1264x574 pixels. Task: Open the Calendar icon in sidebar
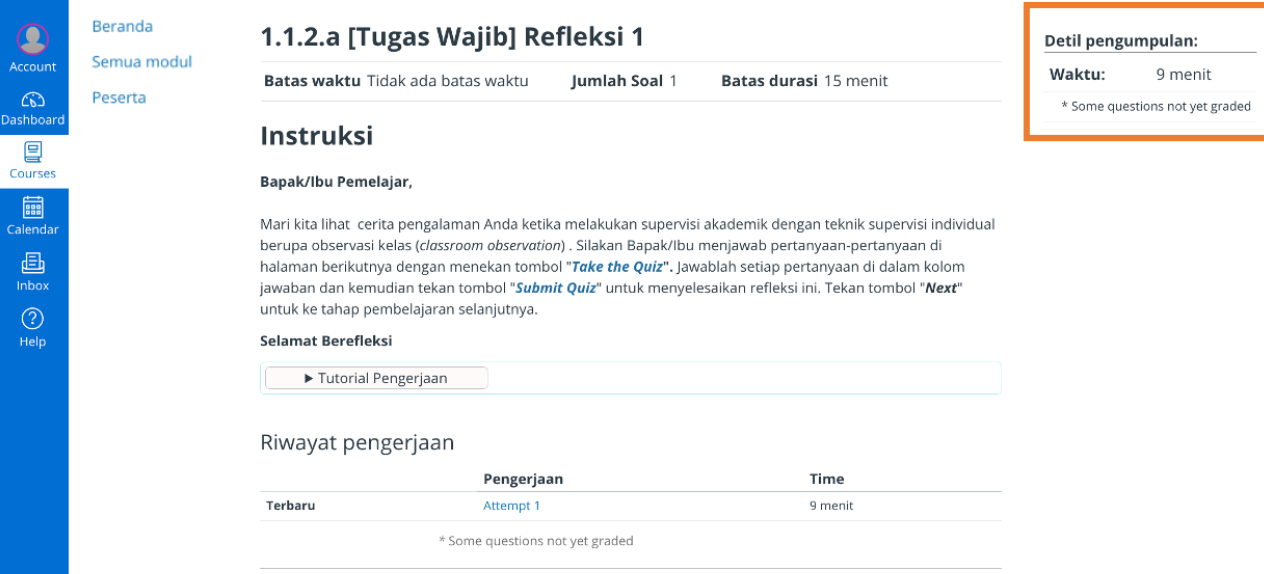[x=33, y=208]
